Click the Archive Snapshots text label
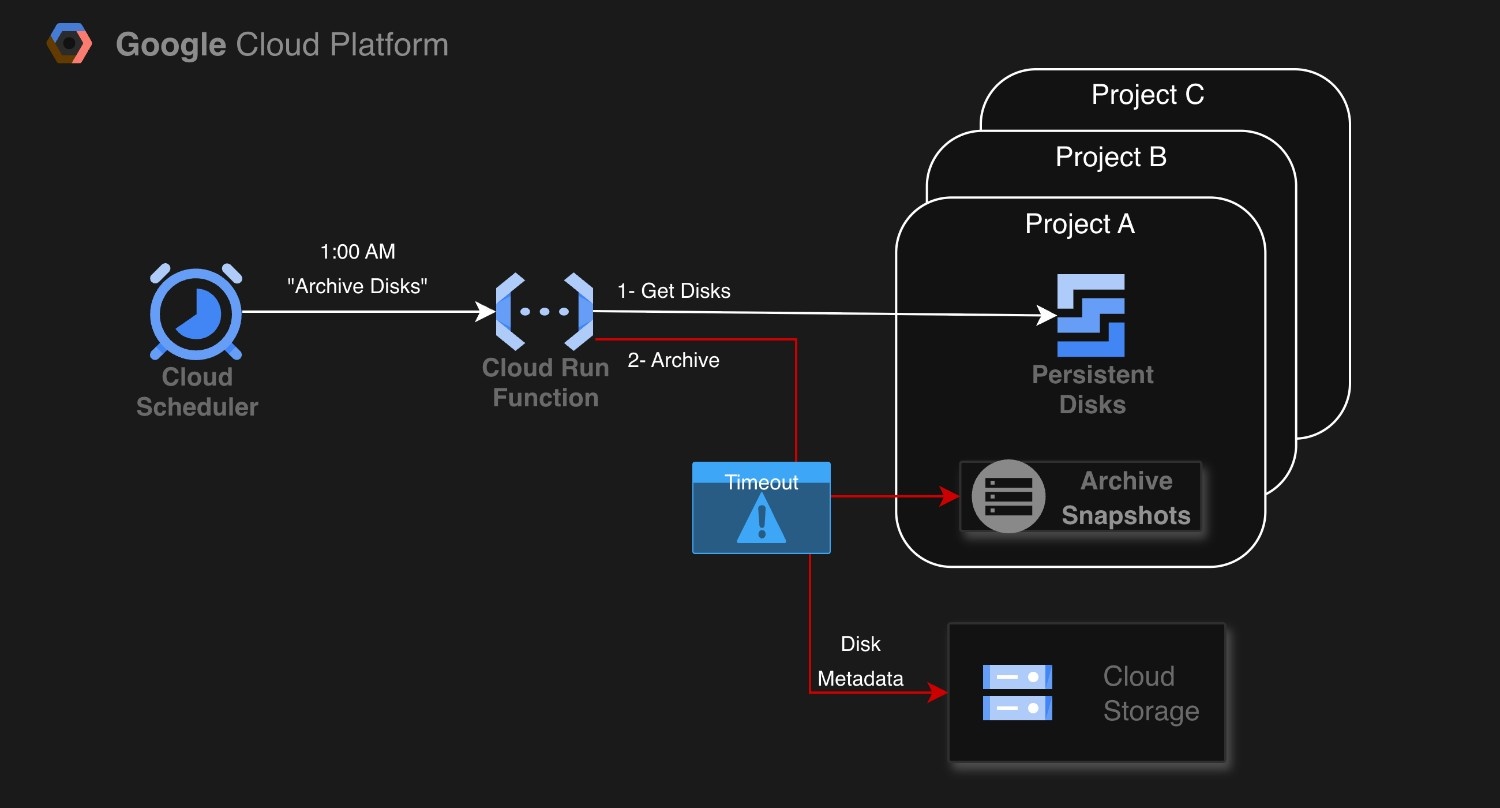1500x808 pixels. coord(1126,498)
